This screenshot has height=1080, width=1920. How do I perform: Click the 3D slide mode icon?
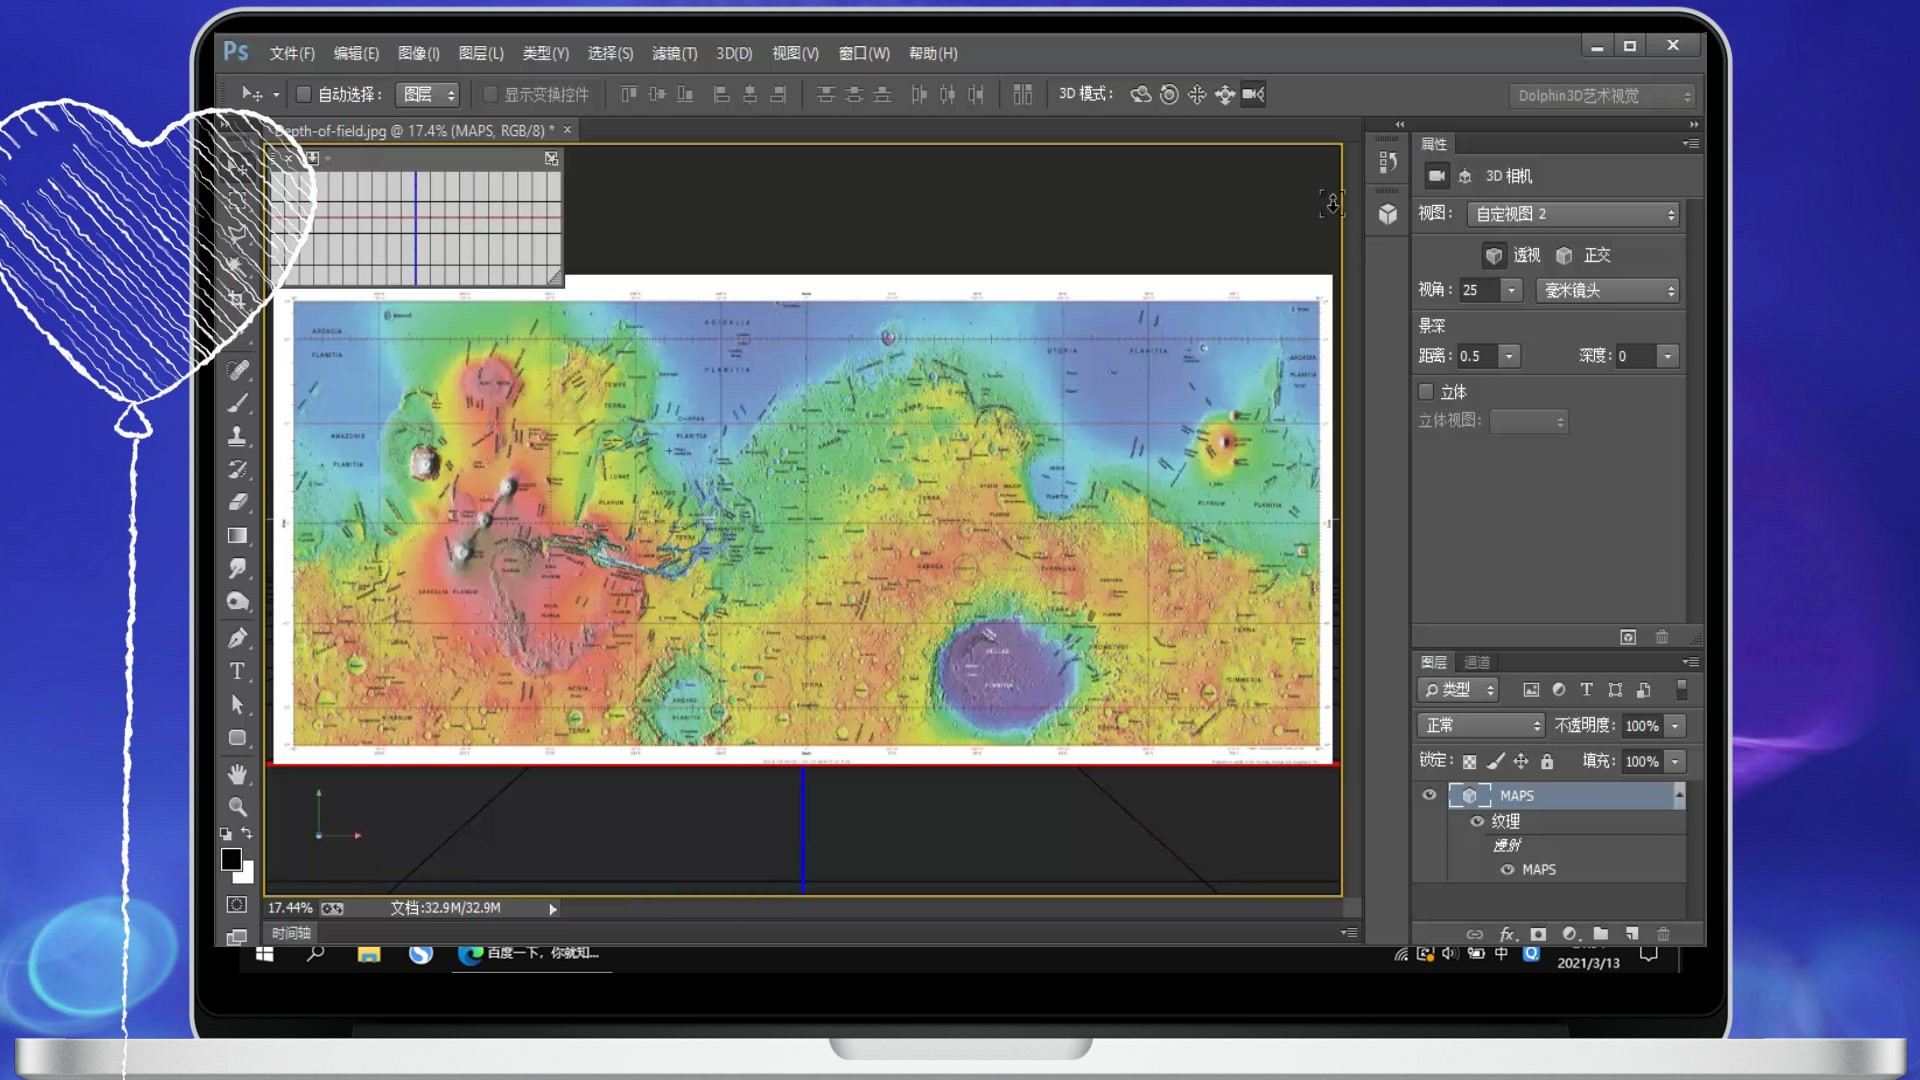pos(1225,94)
